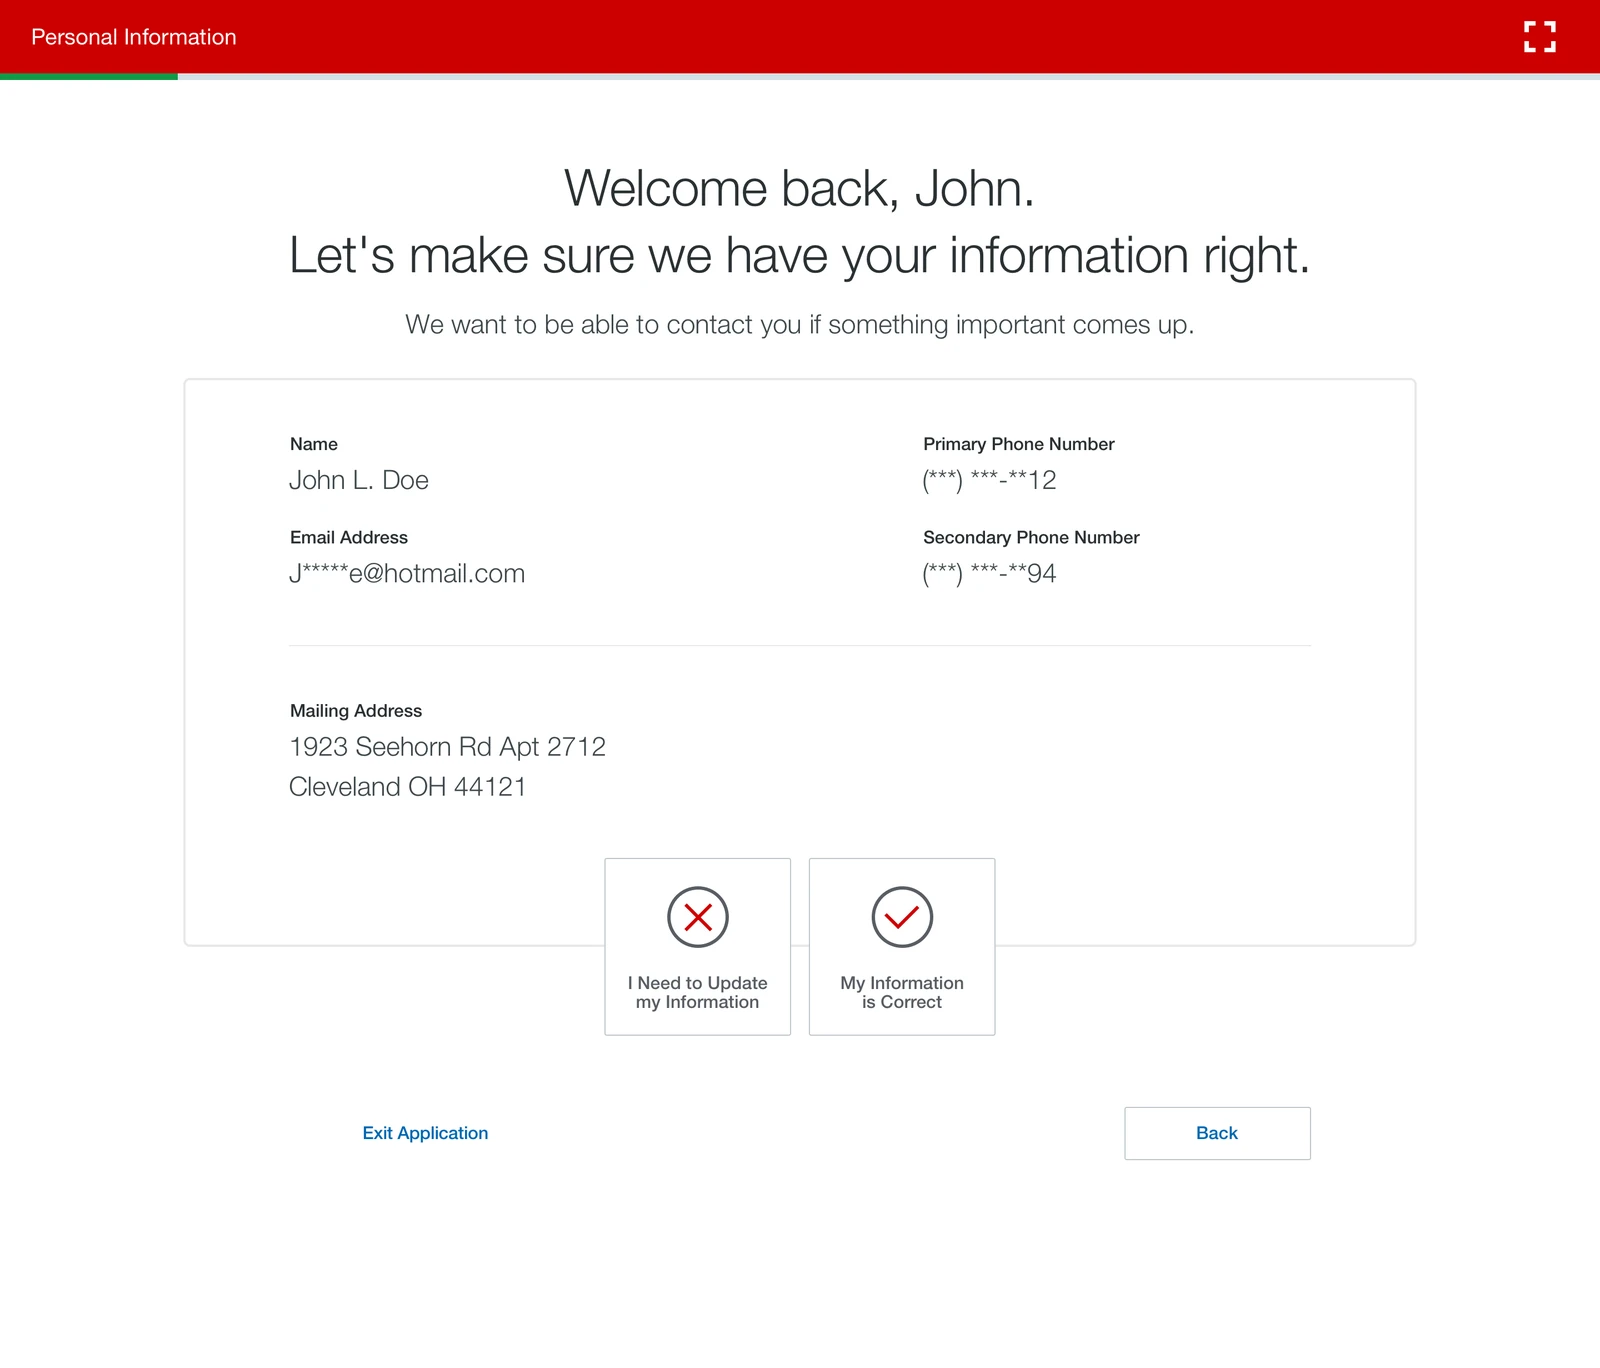The height and width of the screenshot is (1368, 1600).
Task: Click the green progress bar segment
Action: point(89,76)
